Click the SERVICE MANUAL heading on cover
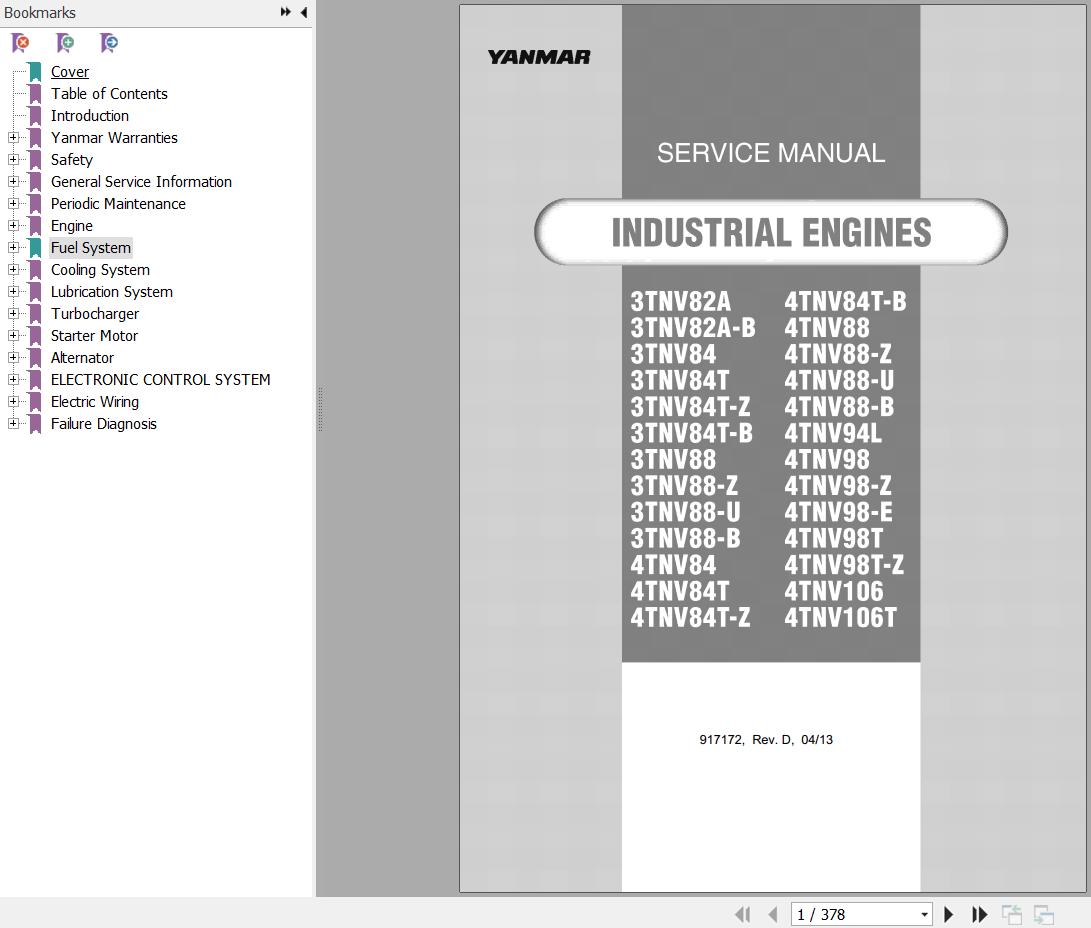1091x928 pixels. click(771, 153)
